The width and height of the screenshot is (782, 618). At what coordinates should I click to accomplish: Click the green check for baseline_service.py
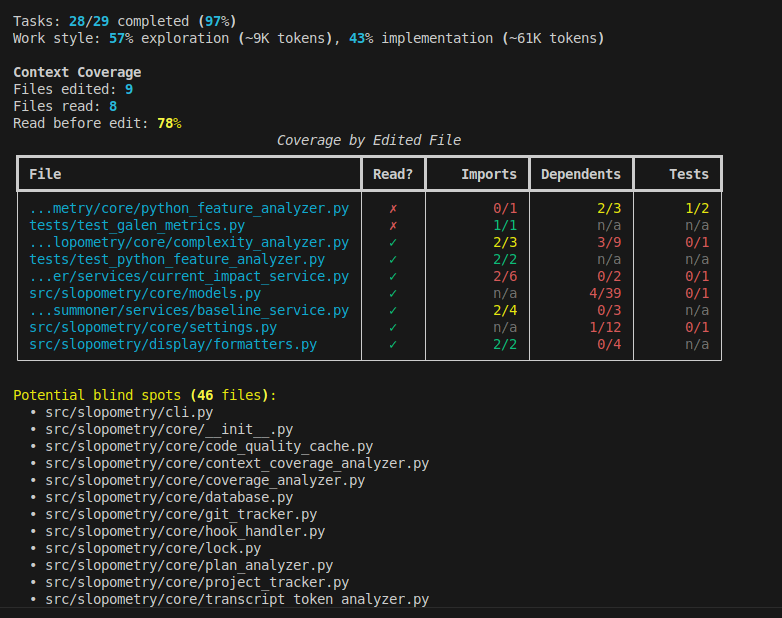point(393,310)
